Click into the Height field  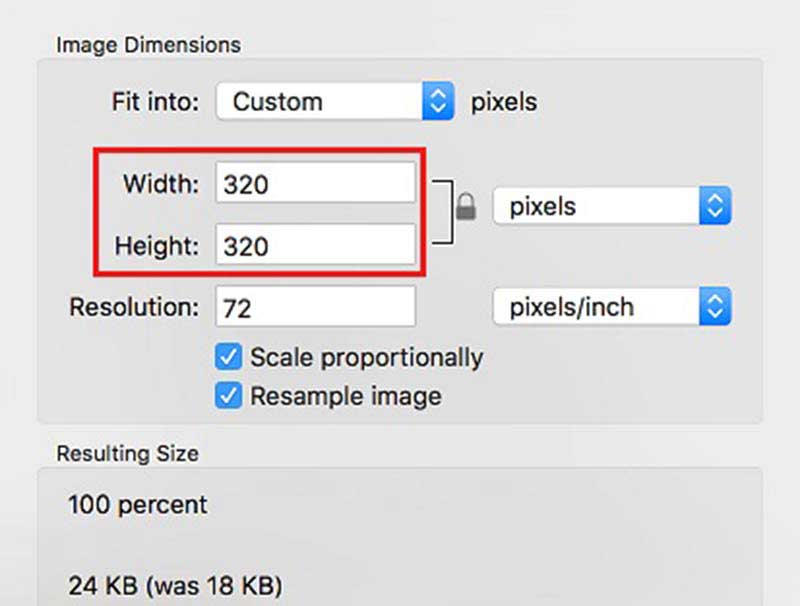pos(315,244)
